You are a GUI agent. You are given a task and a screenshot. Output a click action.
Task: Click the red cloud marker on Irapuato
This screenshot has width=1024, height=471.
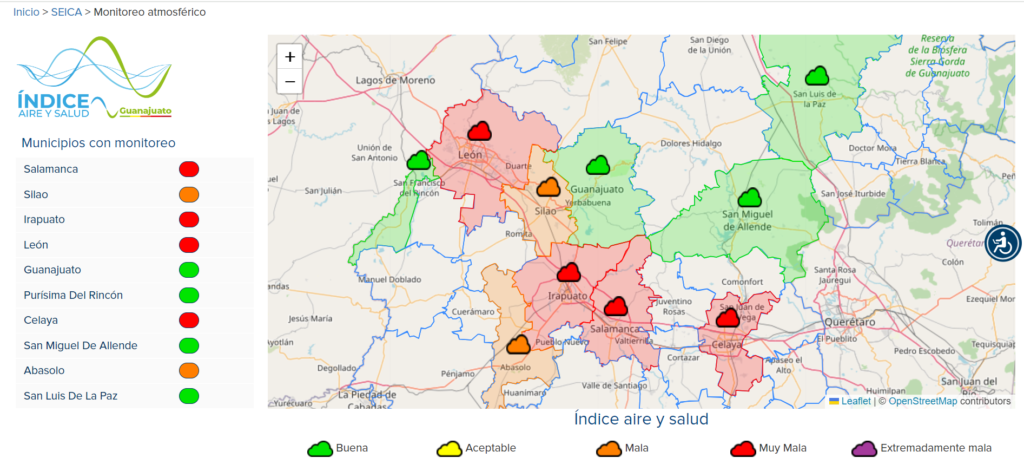568,272
